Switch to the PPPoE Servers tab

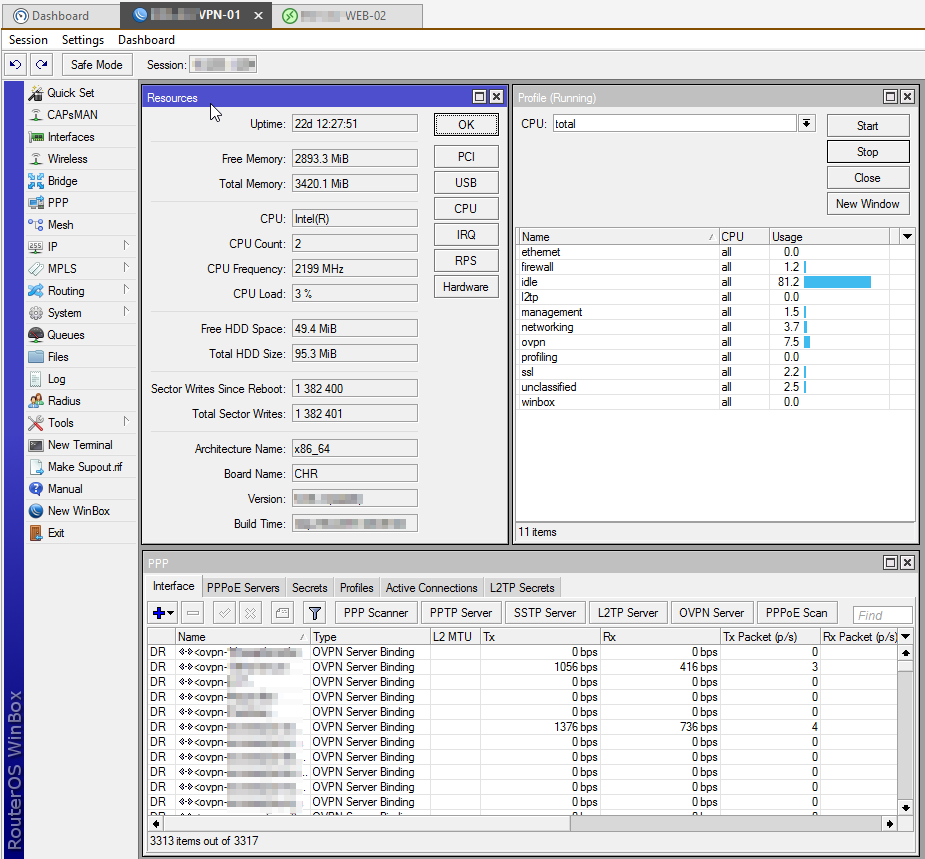pos(243,588)
